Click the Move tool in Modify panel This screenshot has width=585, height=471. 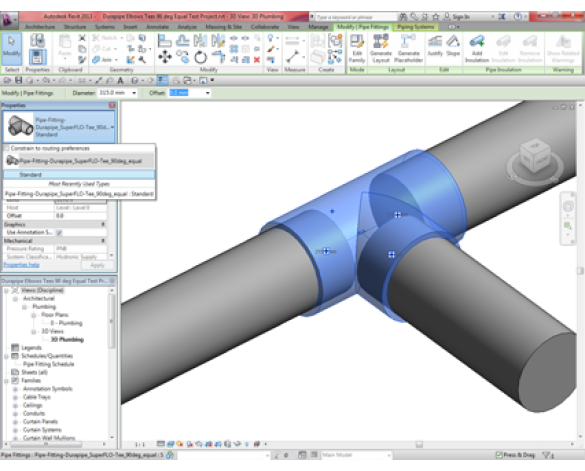pyautogui.click(x=165, y=57)
